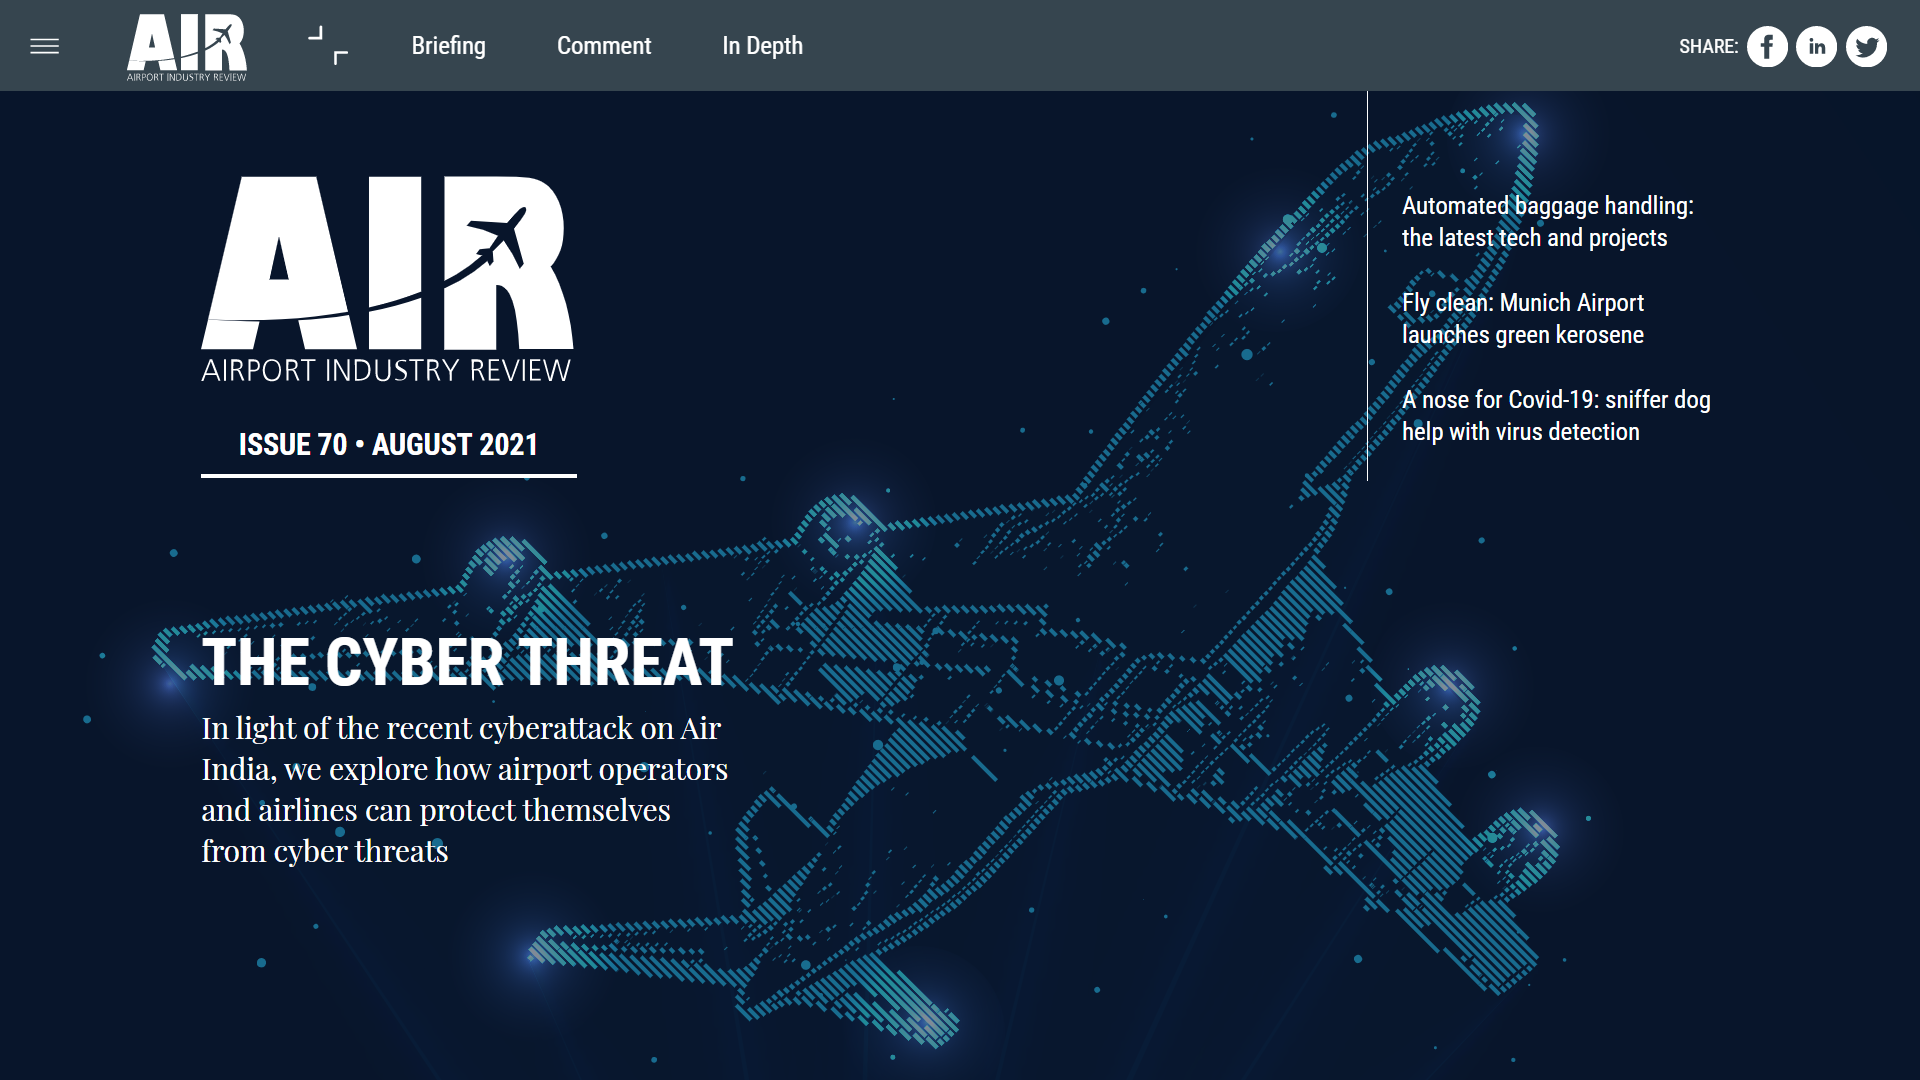Image resolution: width=1920 pixels, height=1080 pixels.
Task: Click the digital airplane artwork on the cover
Action: point(1100,600)
